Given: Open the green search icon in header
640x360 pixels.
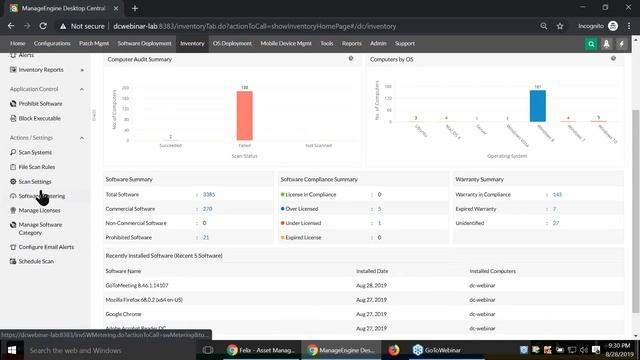Looking at the screenshot, I should click(591, 44).
